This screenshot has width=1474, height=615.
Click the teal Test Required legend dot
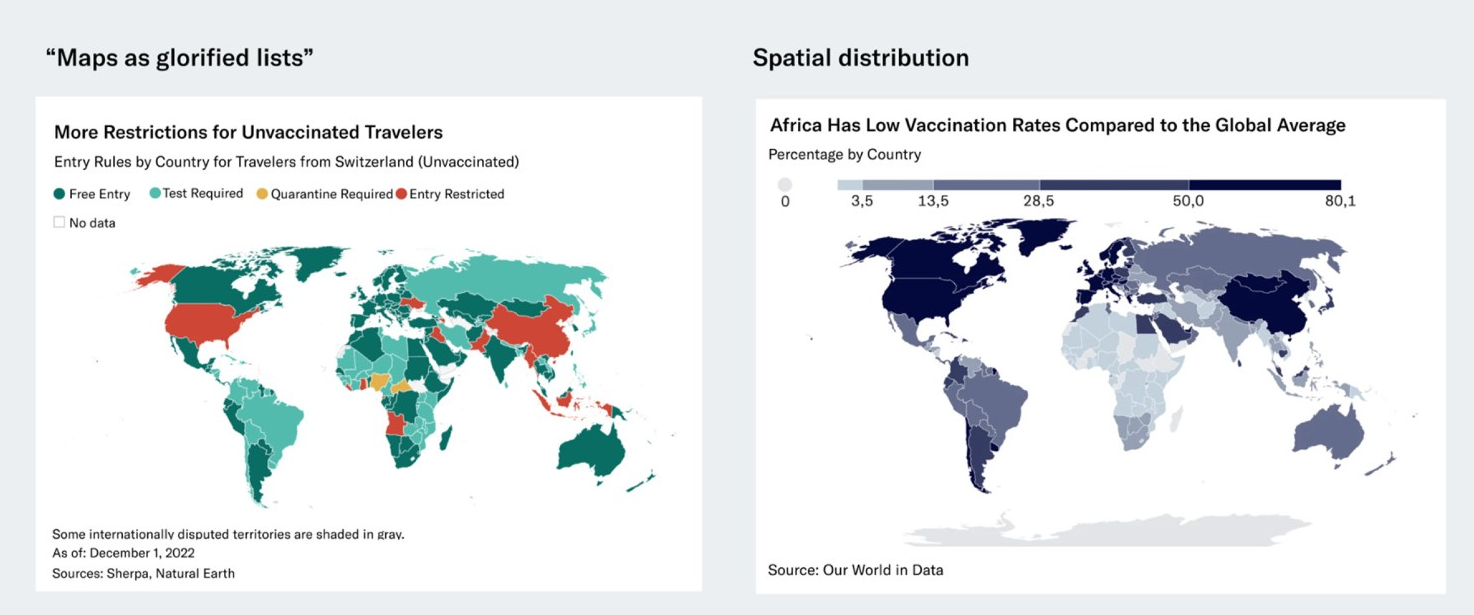tap(155, 194)
